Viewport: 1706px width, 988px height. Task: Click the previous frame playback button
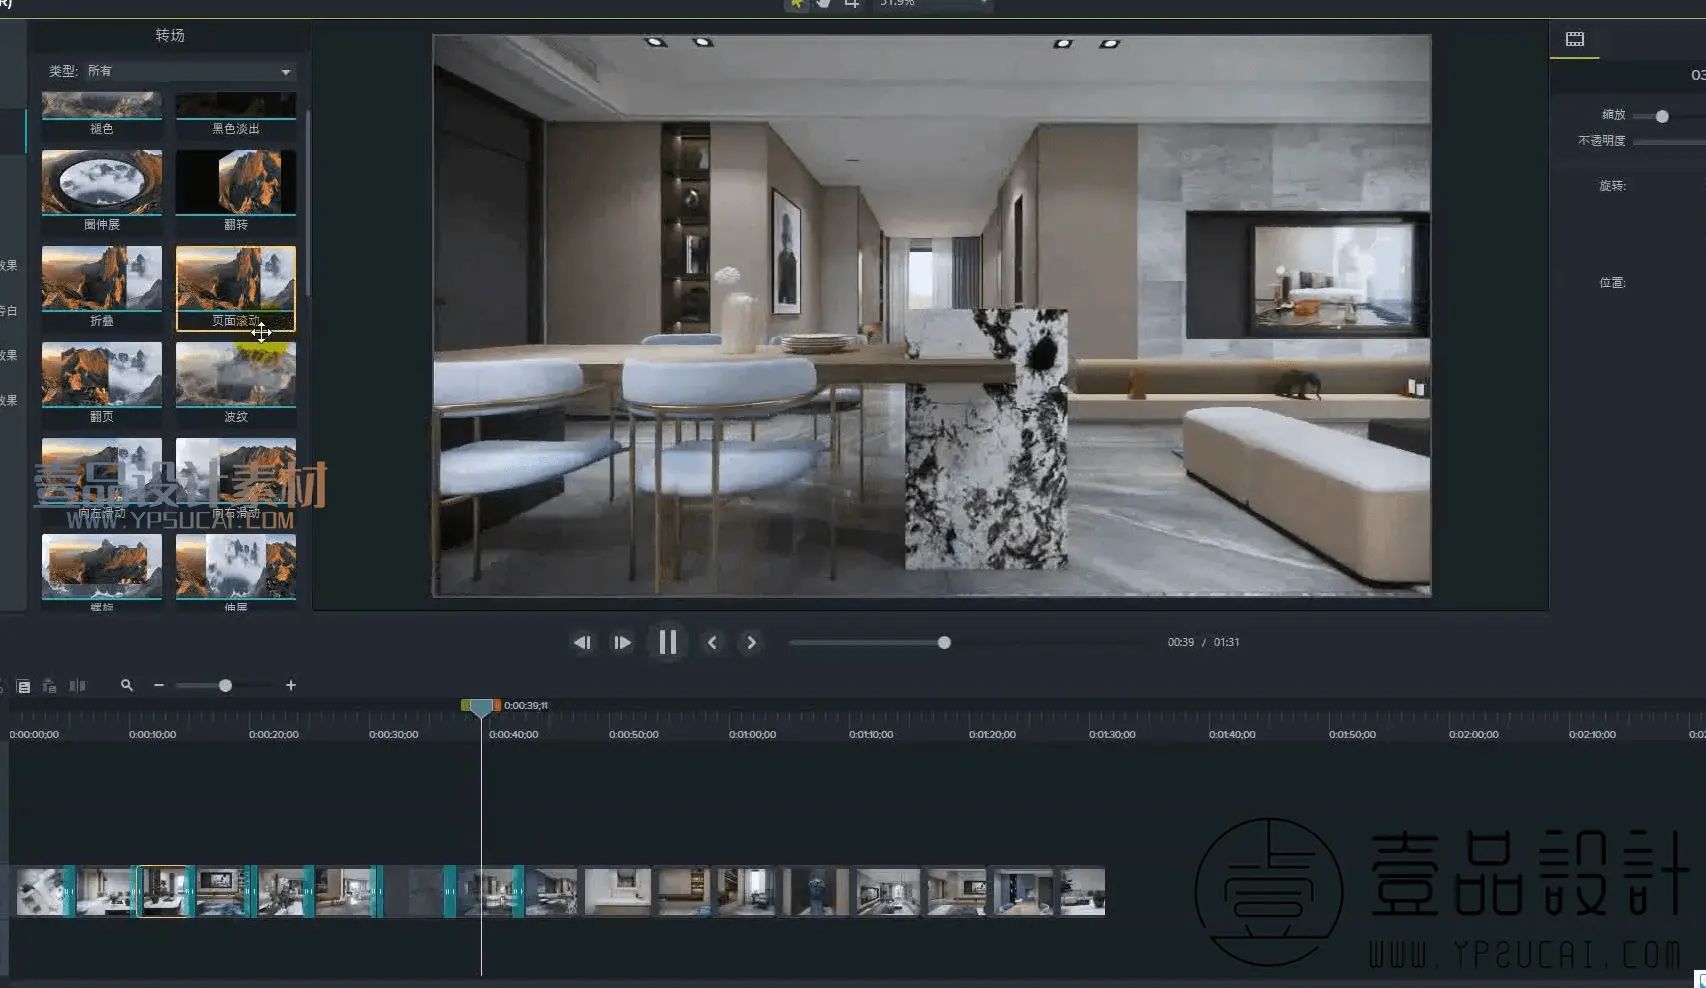pyautogui.click(x=581, y=642)
